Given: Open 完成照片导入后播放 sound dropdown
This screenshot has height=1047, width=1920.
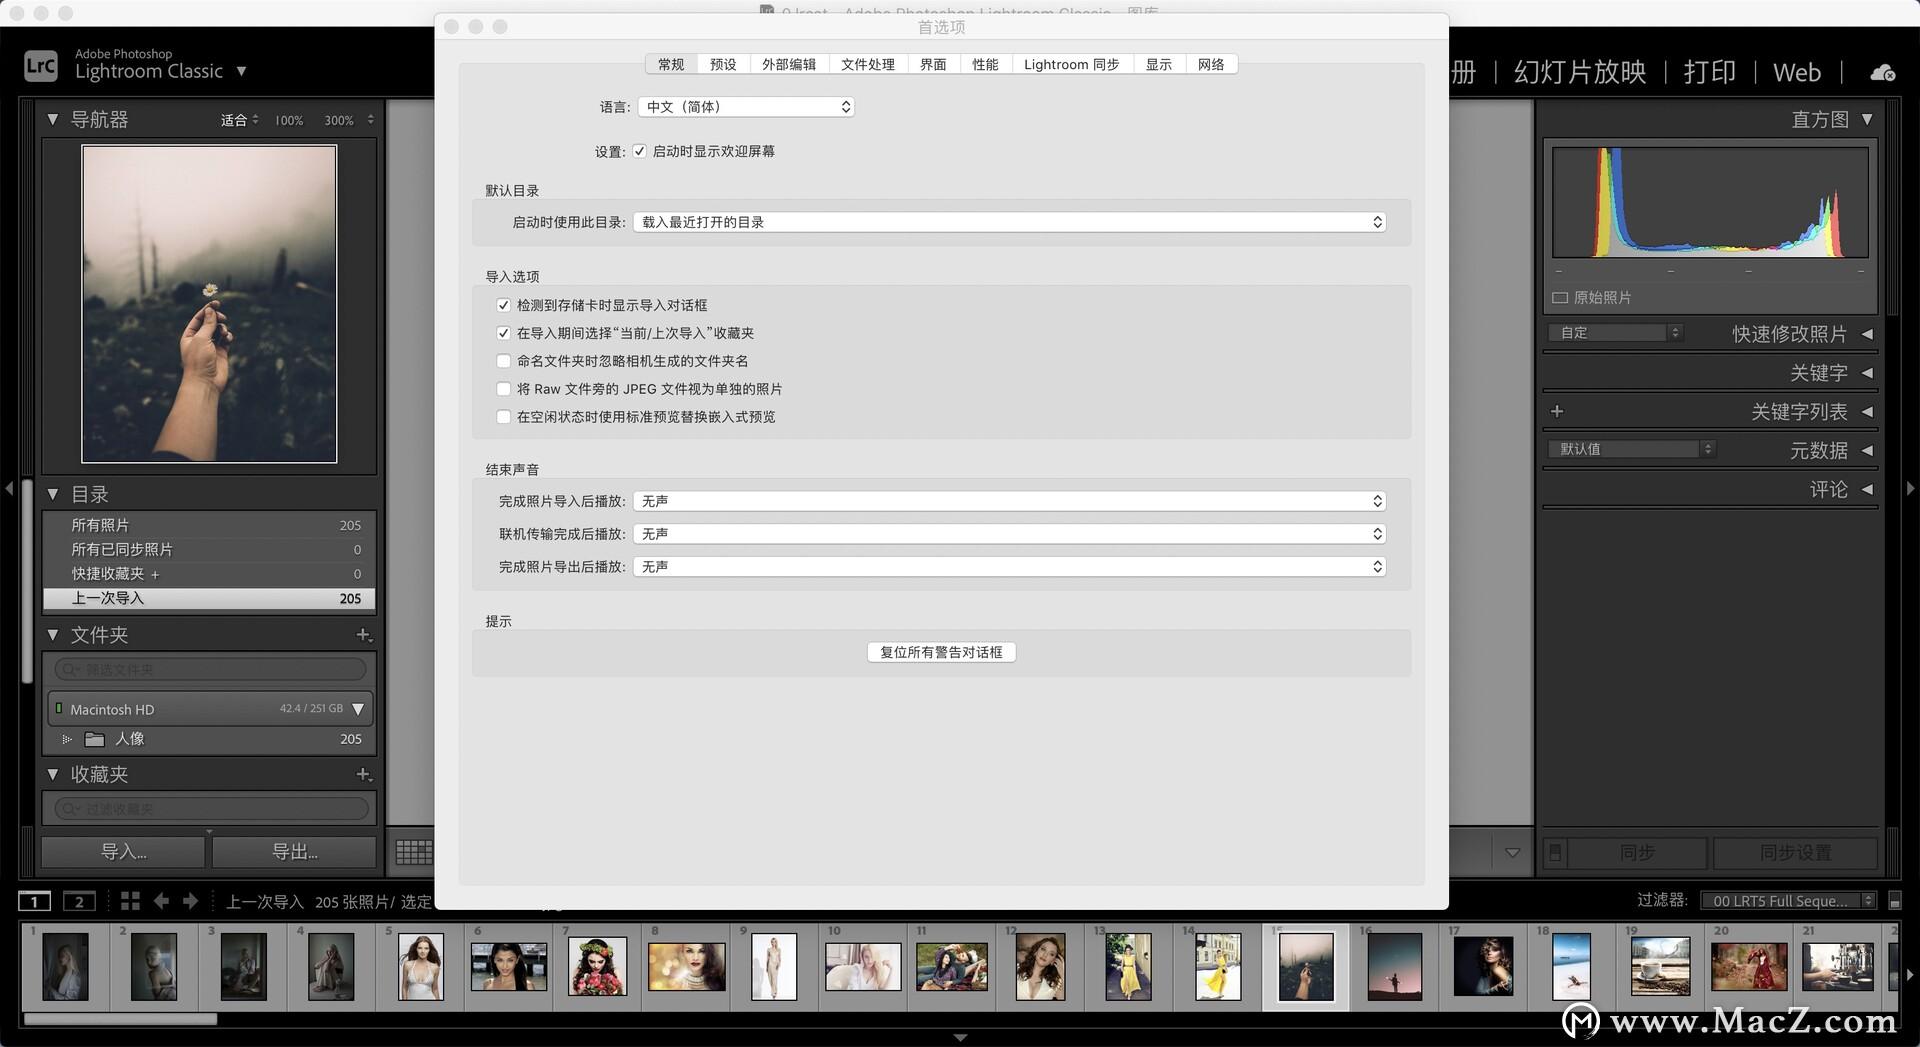Looking at the screenshot, I should 1009,501.
